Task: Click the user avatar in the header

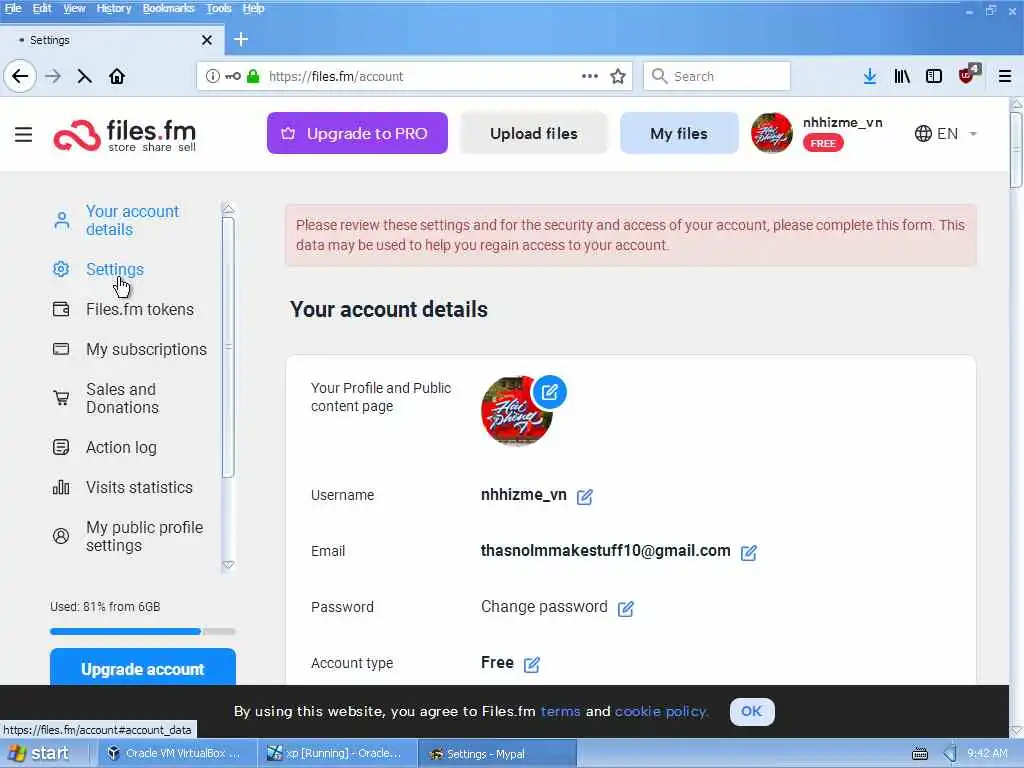Action: click(771, 133)
